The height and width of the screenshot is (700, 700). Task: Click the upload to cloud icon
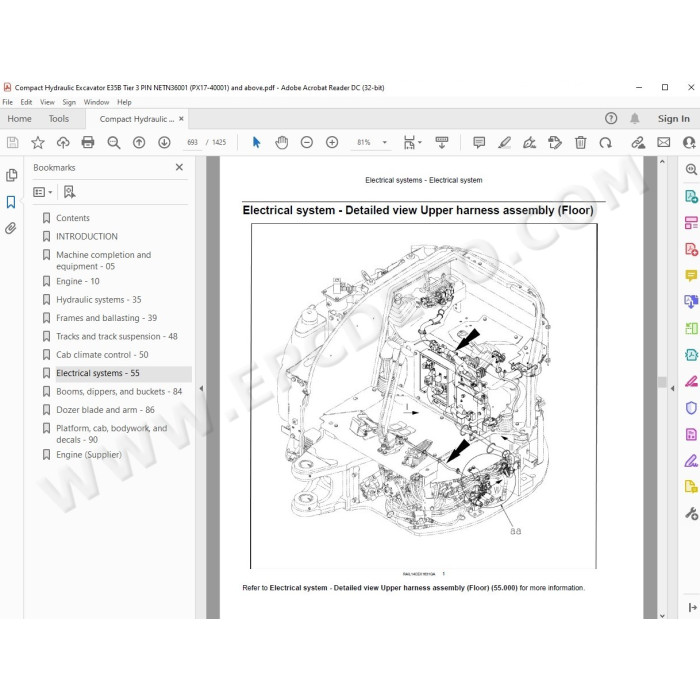point(63,142)
